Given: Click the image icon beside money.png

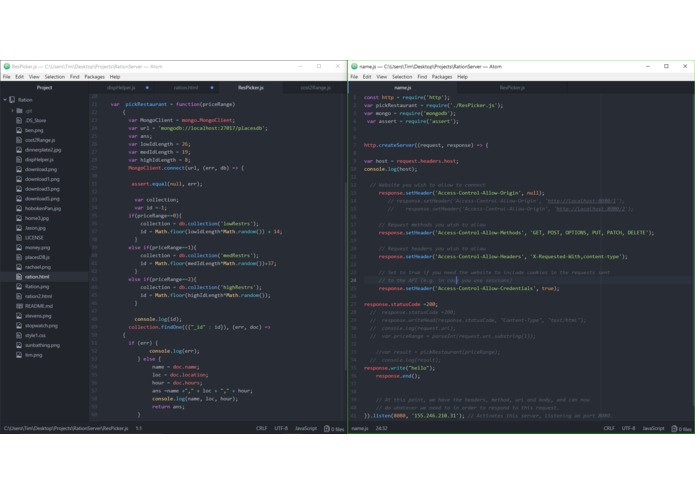Looking at the screenshot, I should [x=19, y=247].
